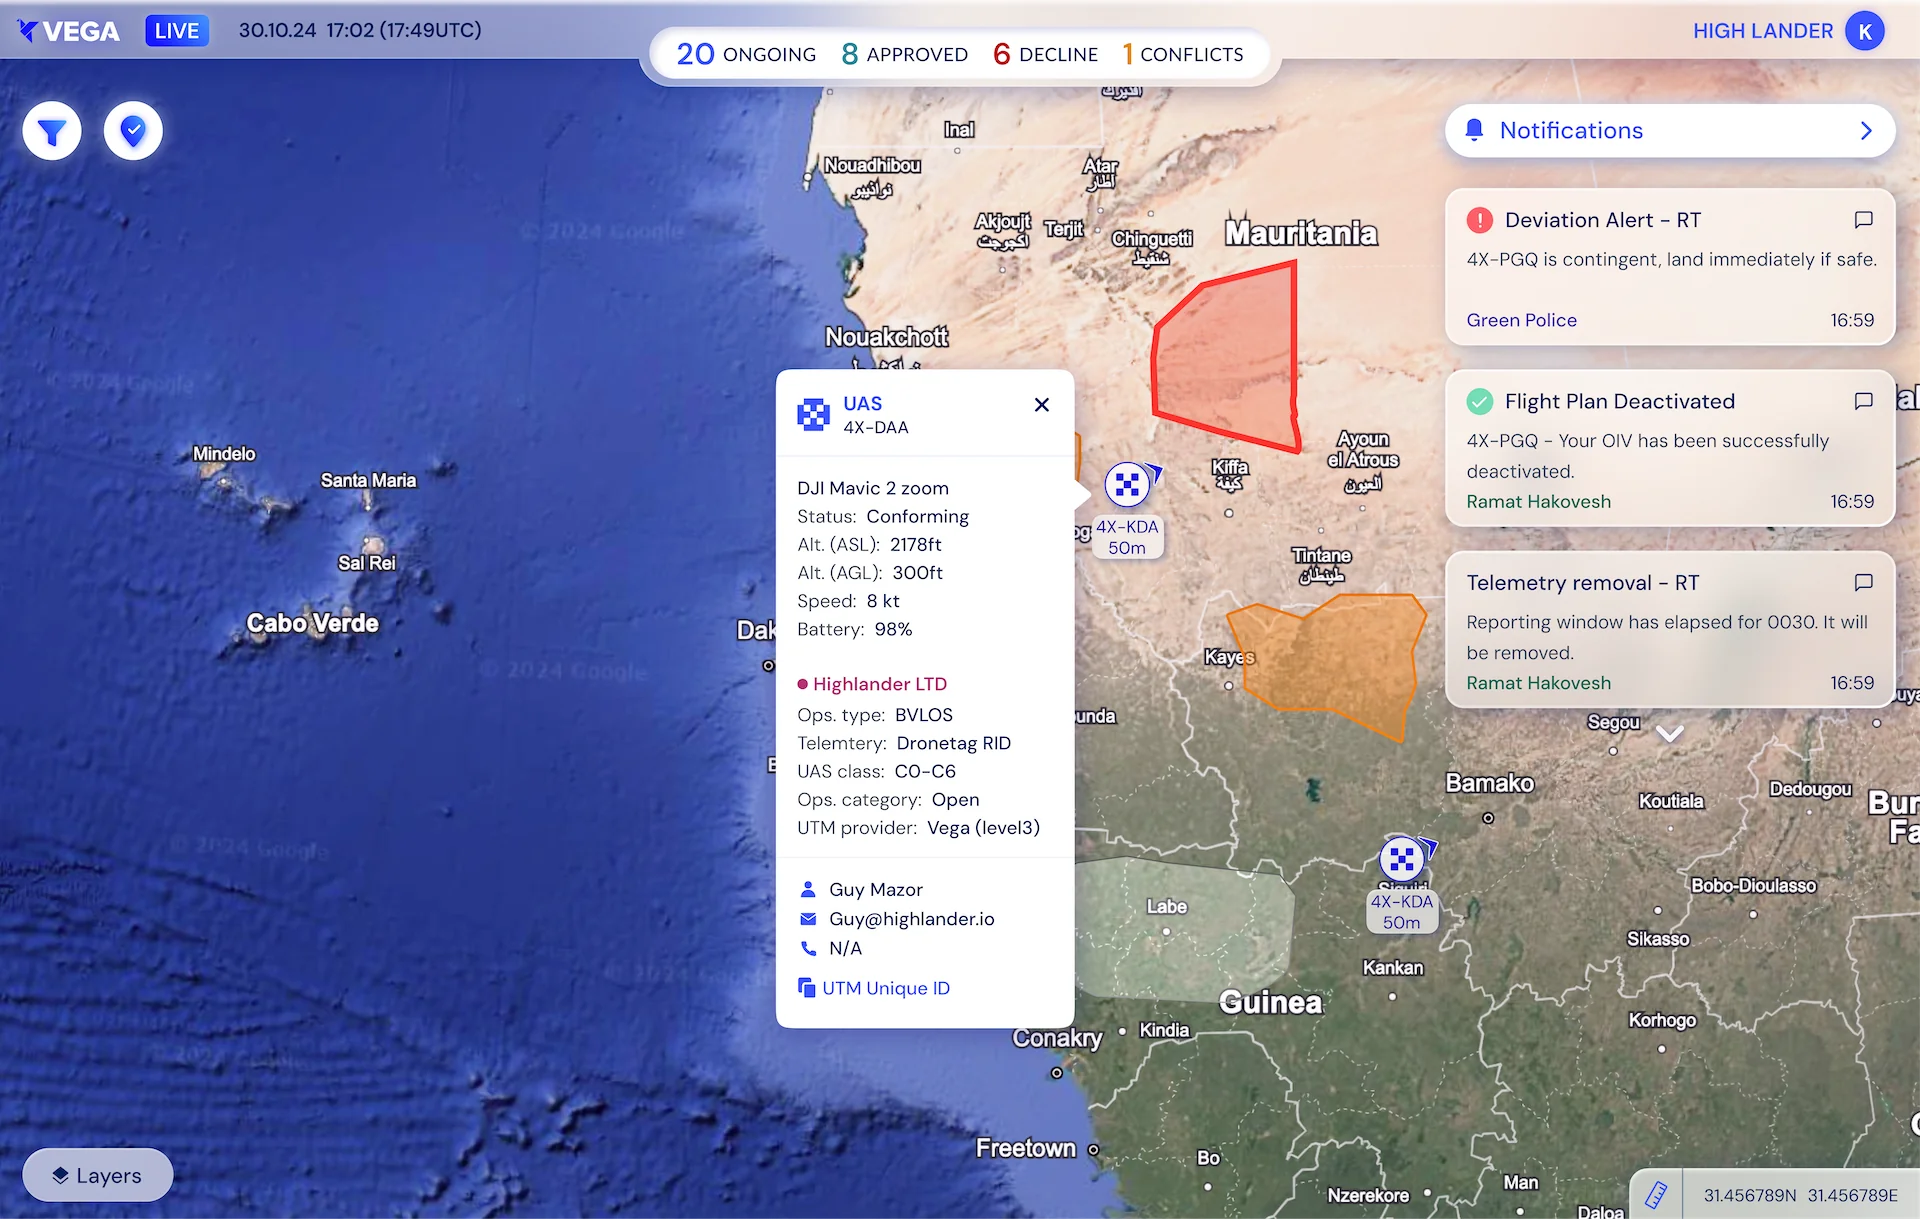Open the Layers selector
Screen dimensions: 1920x1219
coord(98,1175)
